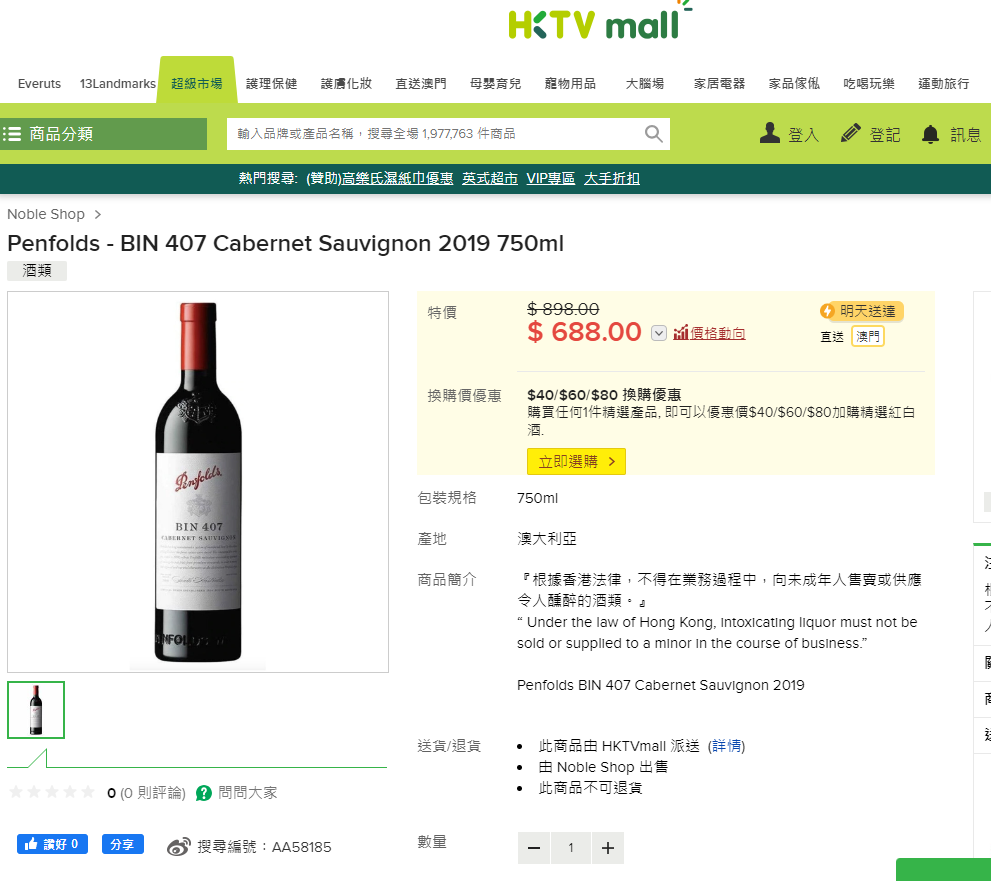Switch to the 護膚化妝 tab
991x881 pixels.
click(x=346, y=83)
